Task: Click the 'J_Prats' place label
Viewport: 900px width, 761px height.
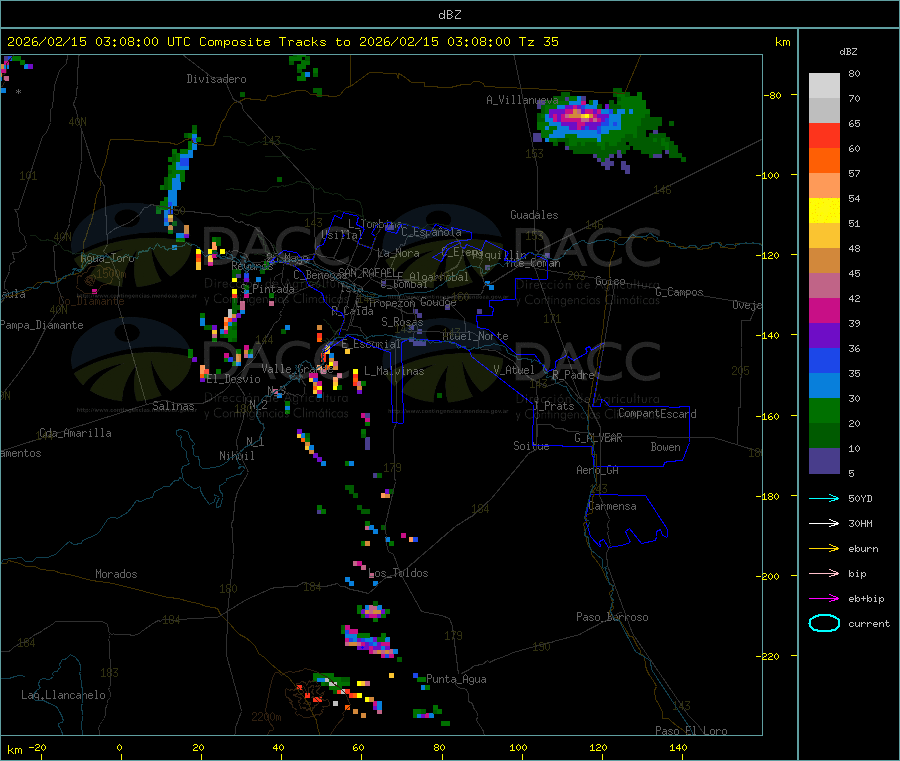Action: click(x=553, y=406)
